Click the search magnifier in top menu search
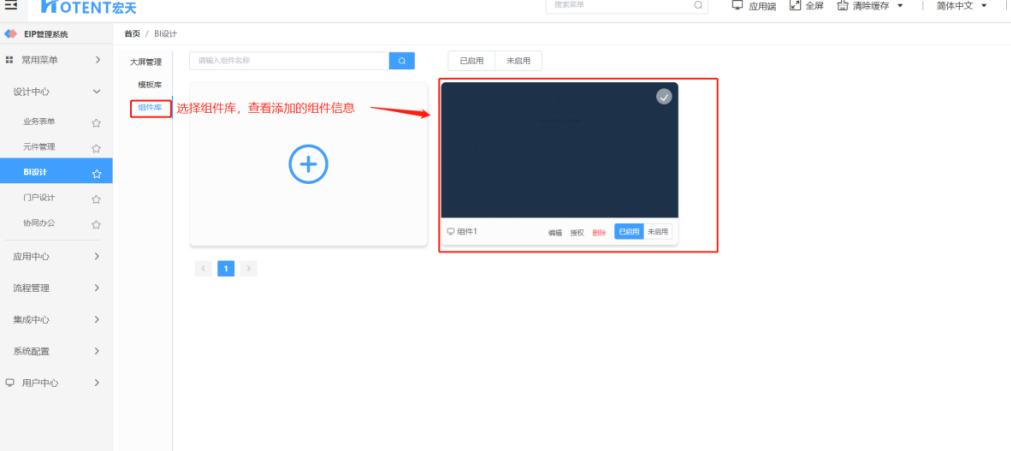Screen dimensions: 1011x451 point(698,5)
